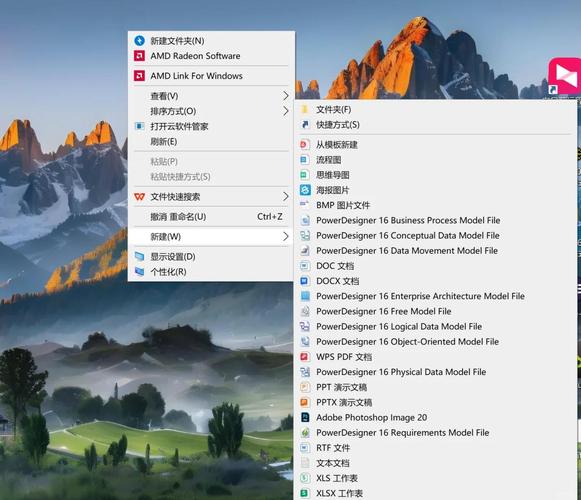Click the 从模板新建 icon
Image resolution: width=581 pixels, height=500 pixels.
[x=305, y=144]
